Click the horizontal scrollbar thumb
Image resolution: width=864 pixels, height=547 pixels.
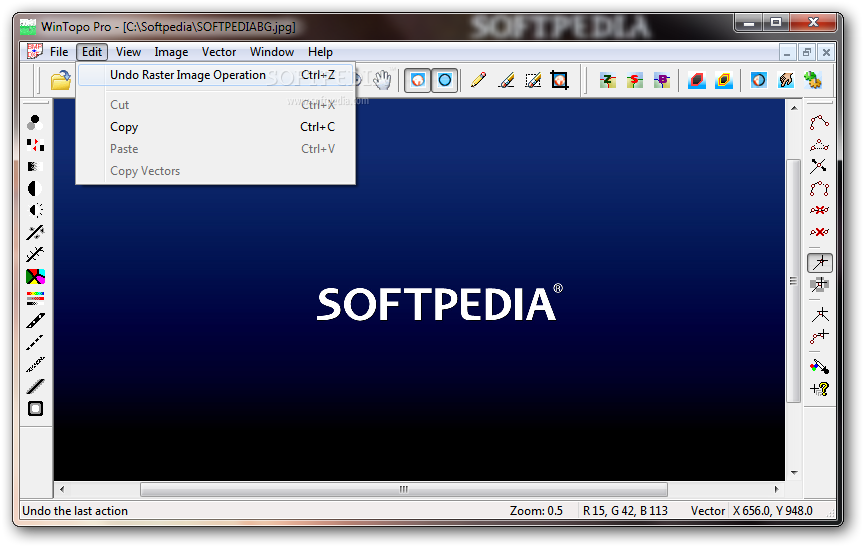click(404, 489)
